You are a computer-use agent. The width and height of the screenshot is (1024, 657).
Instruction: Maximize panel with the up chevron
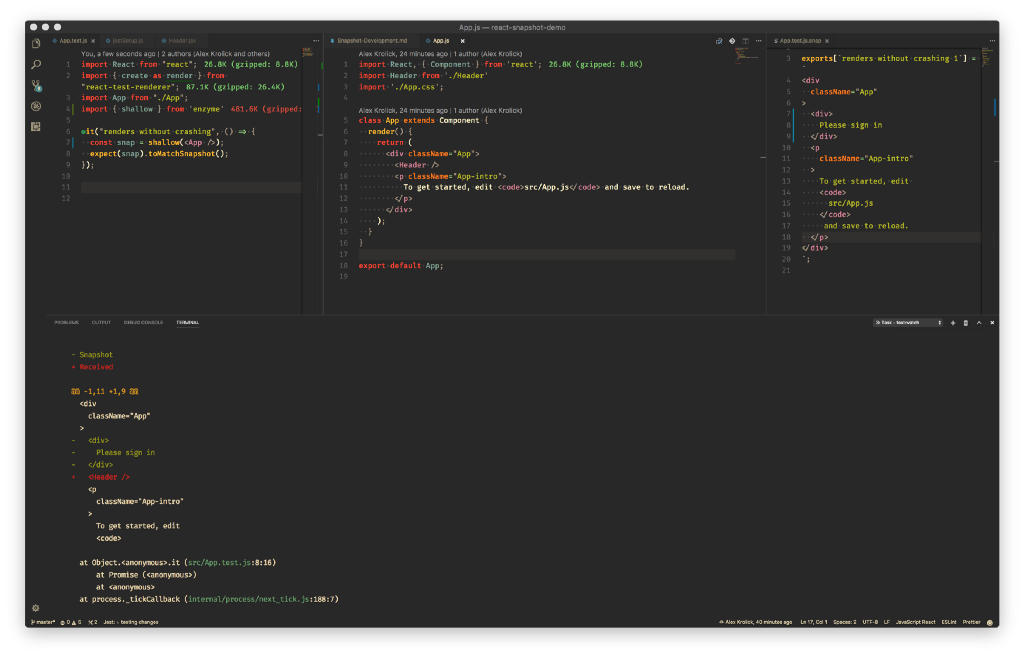978,323
